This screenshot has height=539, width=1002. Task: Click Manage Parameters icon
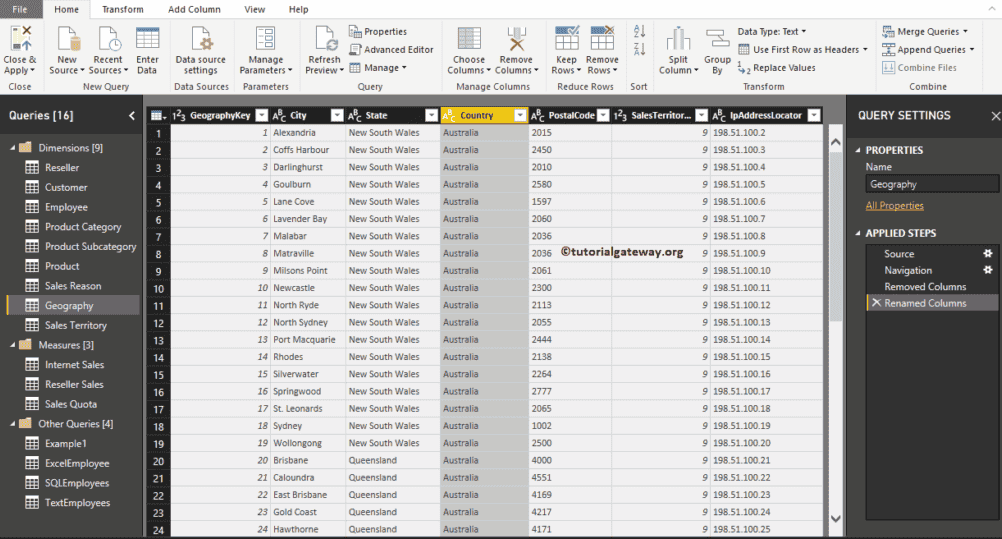(x=266, y=38)
